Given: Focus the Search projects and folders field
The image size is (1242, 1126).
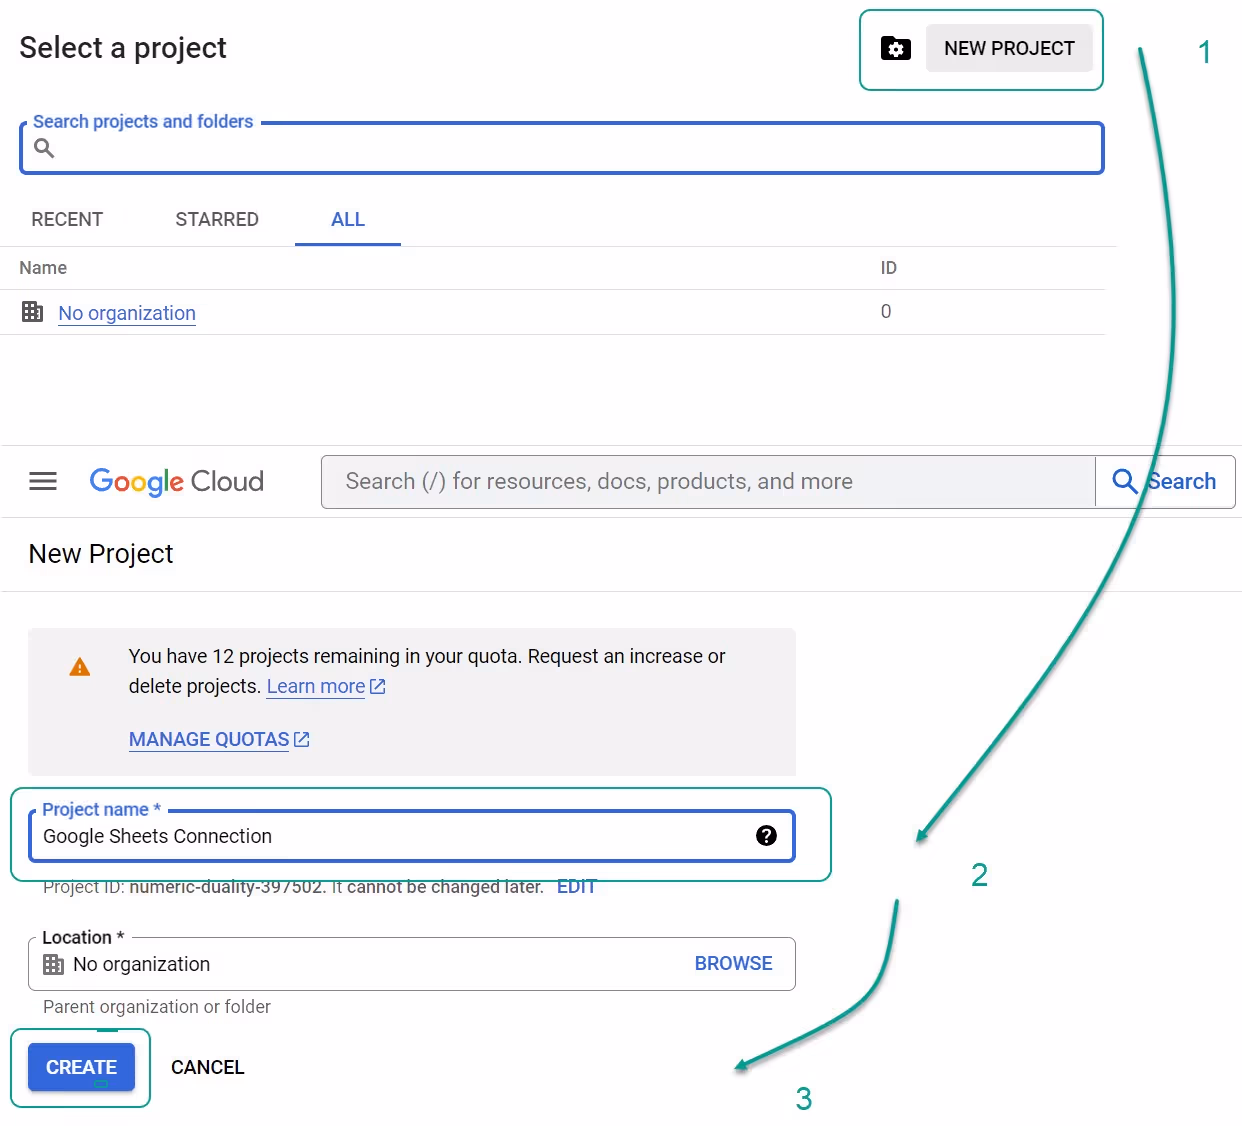Looking at the screenshot, I should click(x=570, y=149).
